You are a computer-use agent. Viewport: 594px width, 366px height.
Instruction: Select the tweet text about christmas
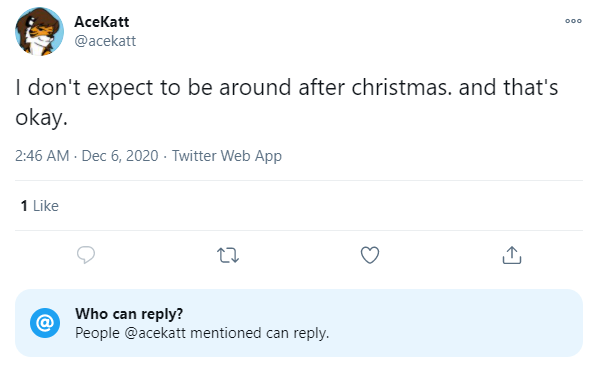tap(287, 102)
